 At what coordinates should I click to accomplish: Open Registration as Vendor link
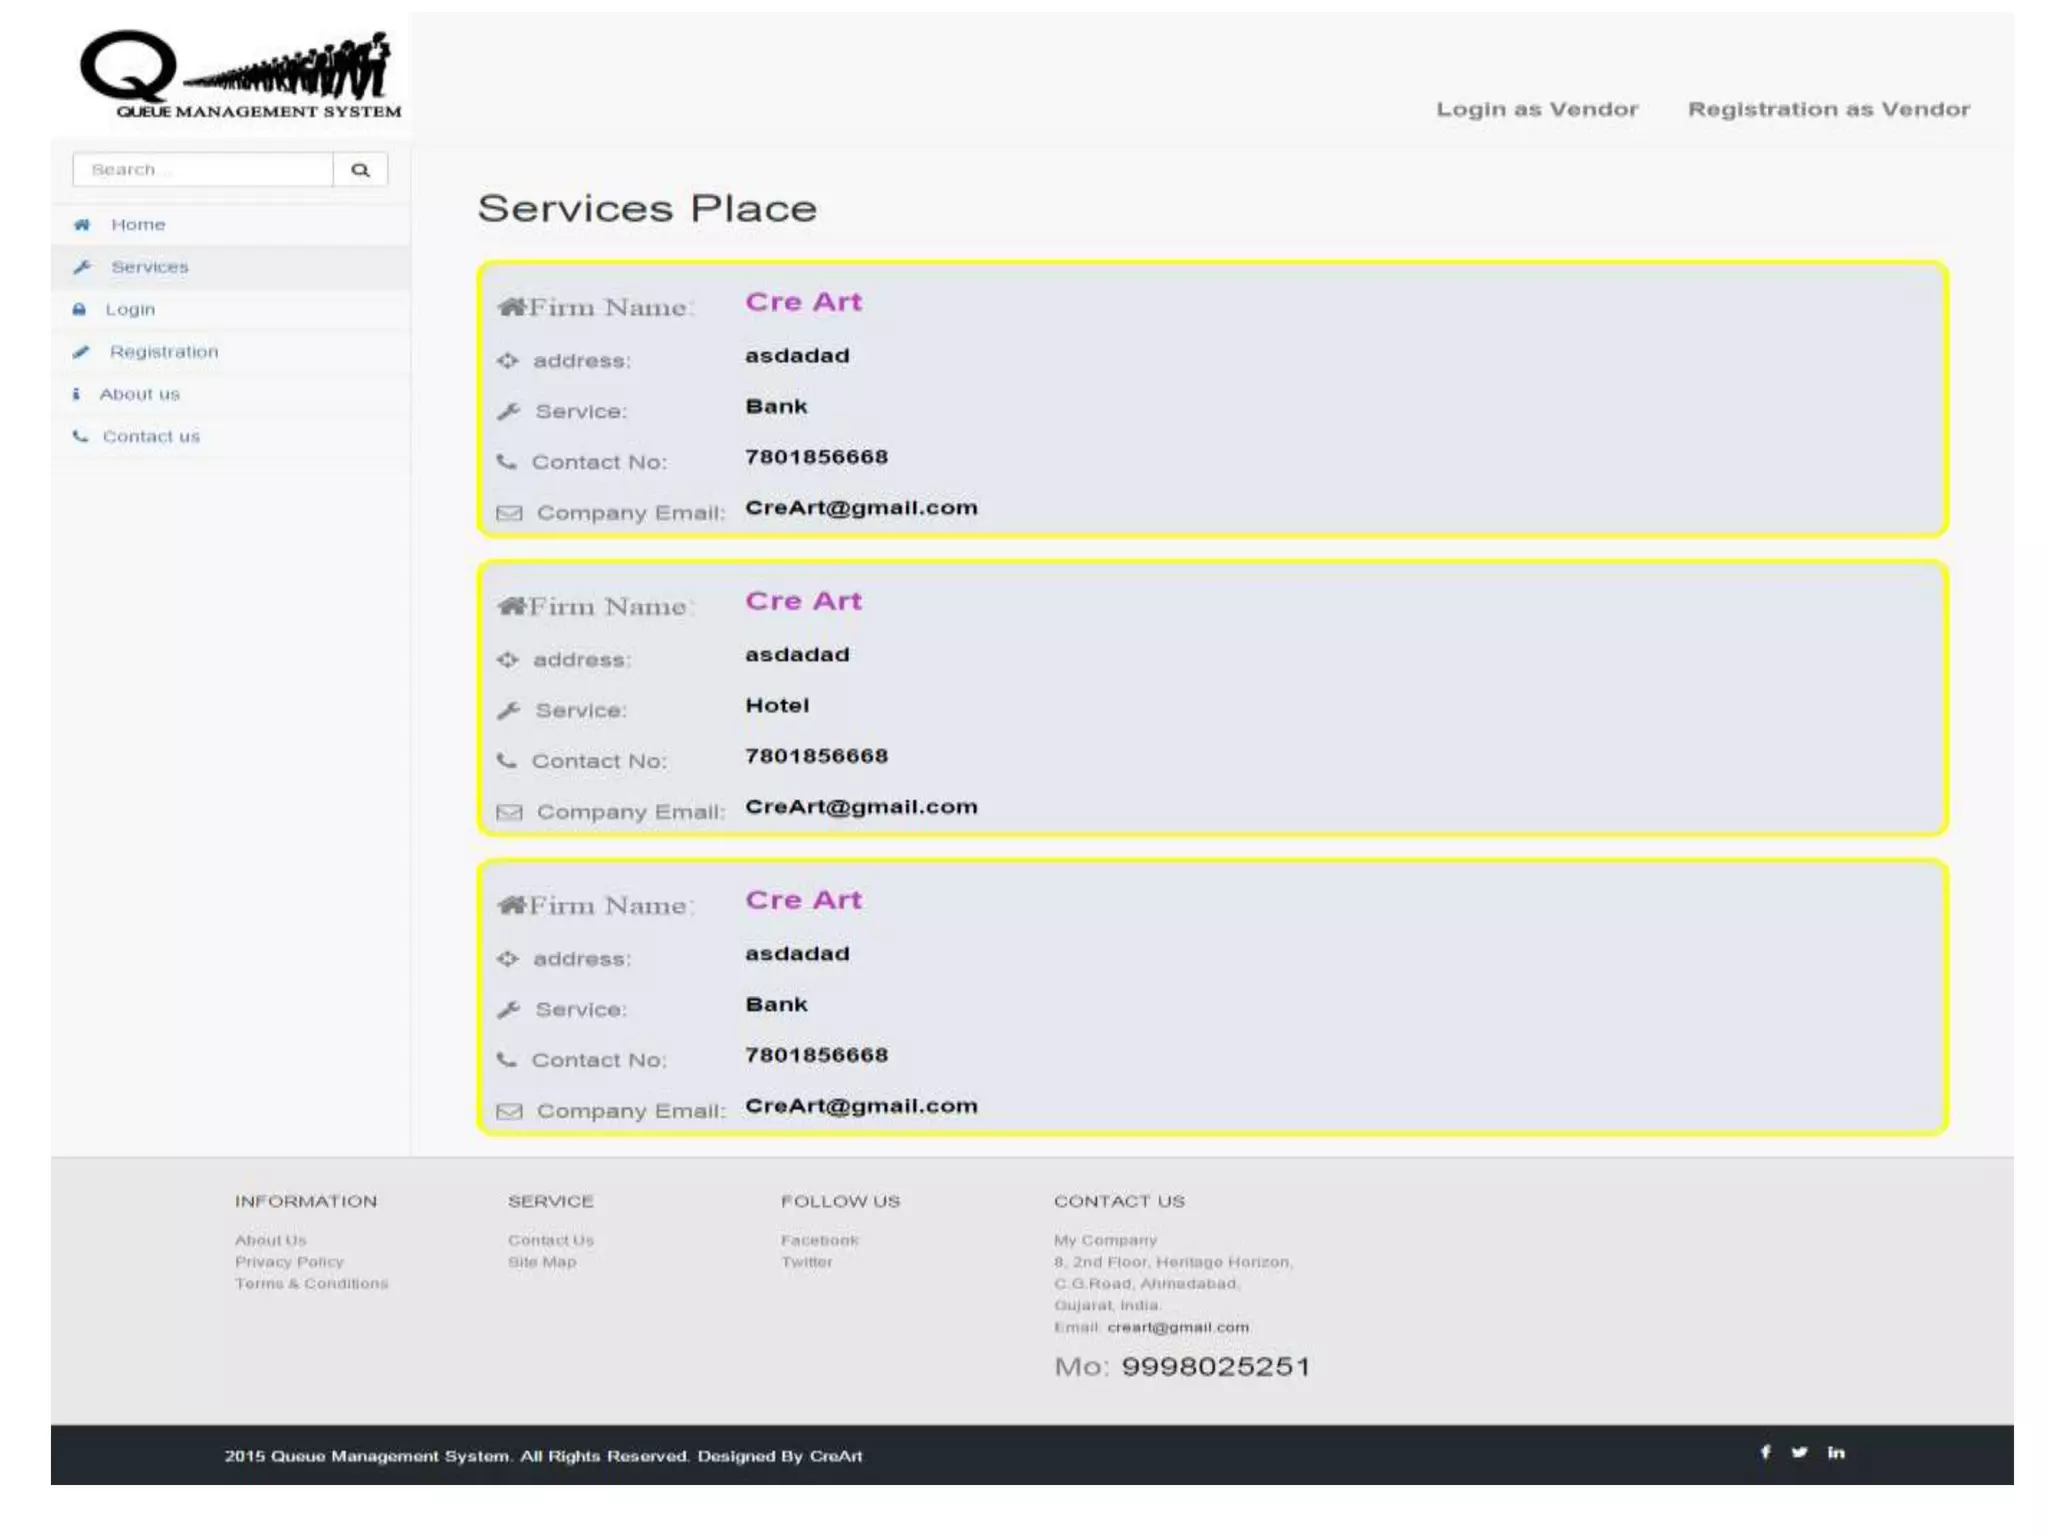point(1828,109)
